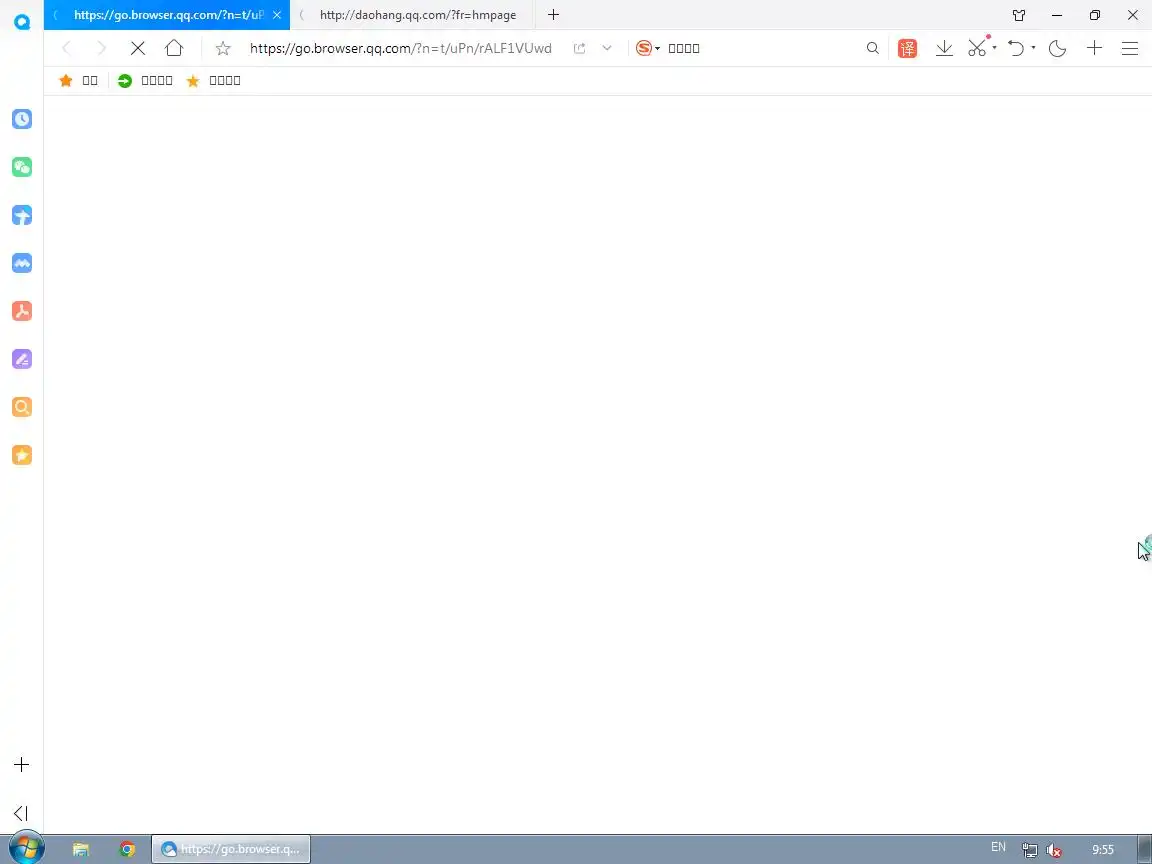The image size is (1152, 864).
Task: Open the green arrow bookmark
Action: (x=145, y=81)
